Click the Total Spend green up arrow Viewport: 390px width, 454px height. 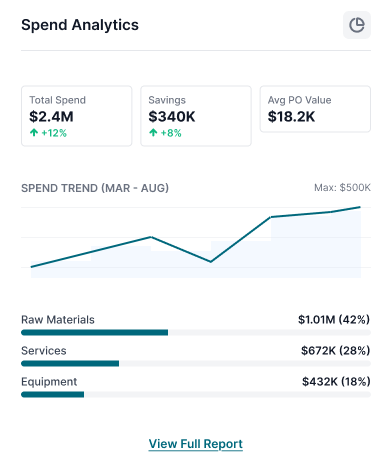[34, 133]
